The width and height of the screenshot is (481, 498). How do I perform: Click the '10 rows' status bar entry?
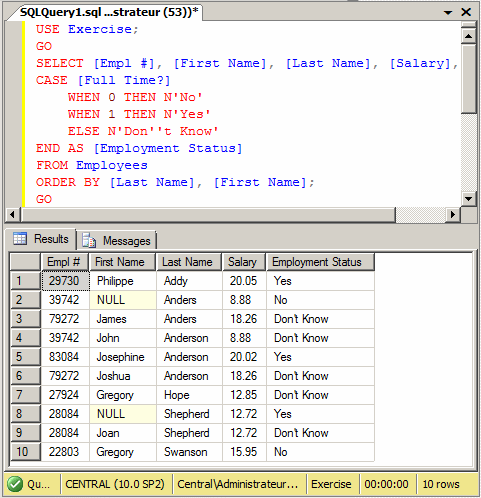(x=441, y=484)
